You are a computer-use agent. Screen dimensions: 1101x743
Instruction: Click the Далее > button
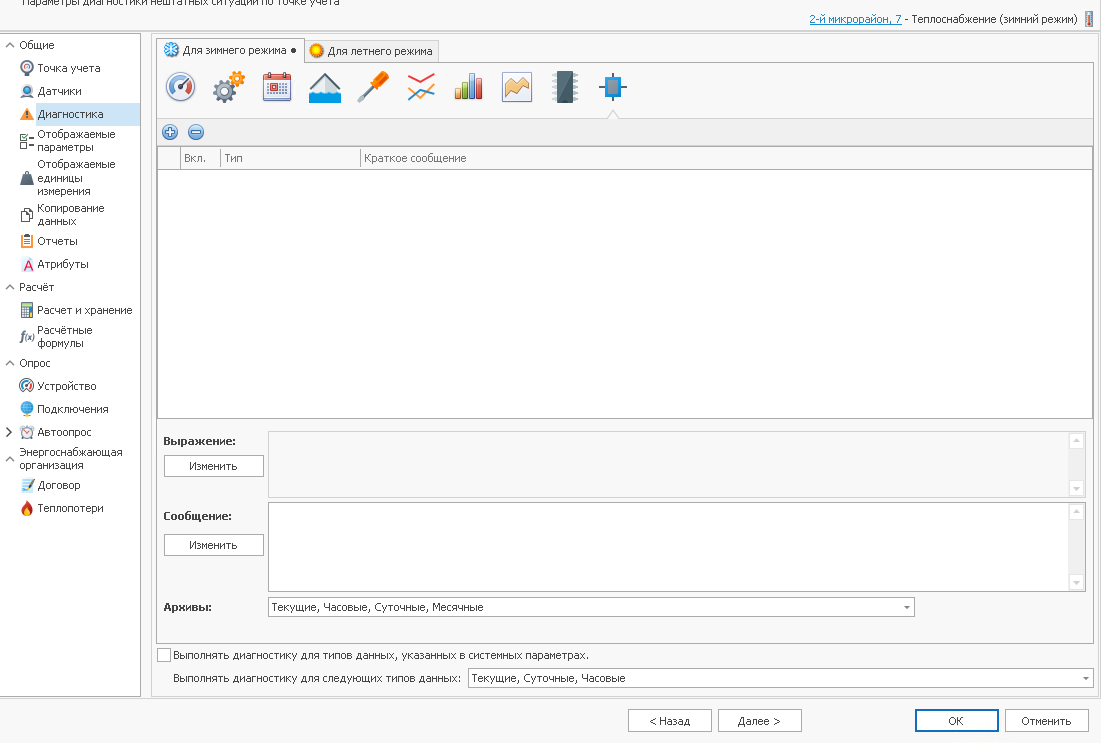point(757,720)
